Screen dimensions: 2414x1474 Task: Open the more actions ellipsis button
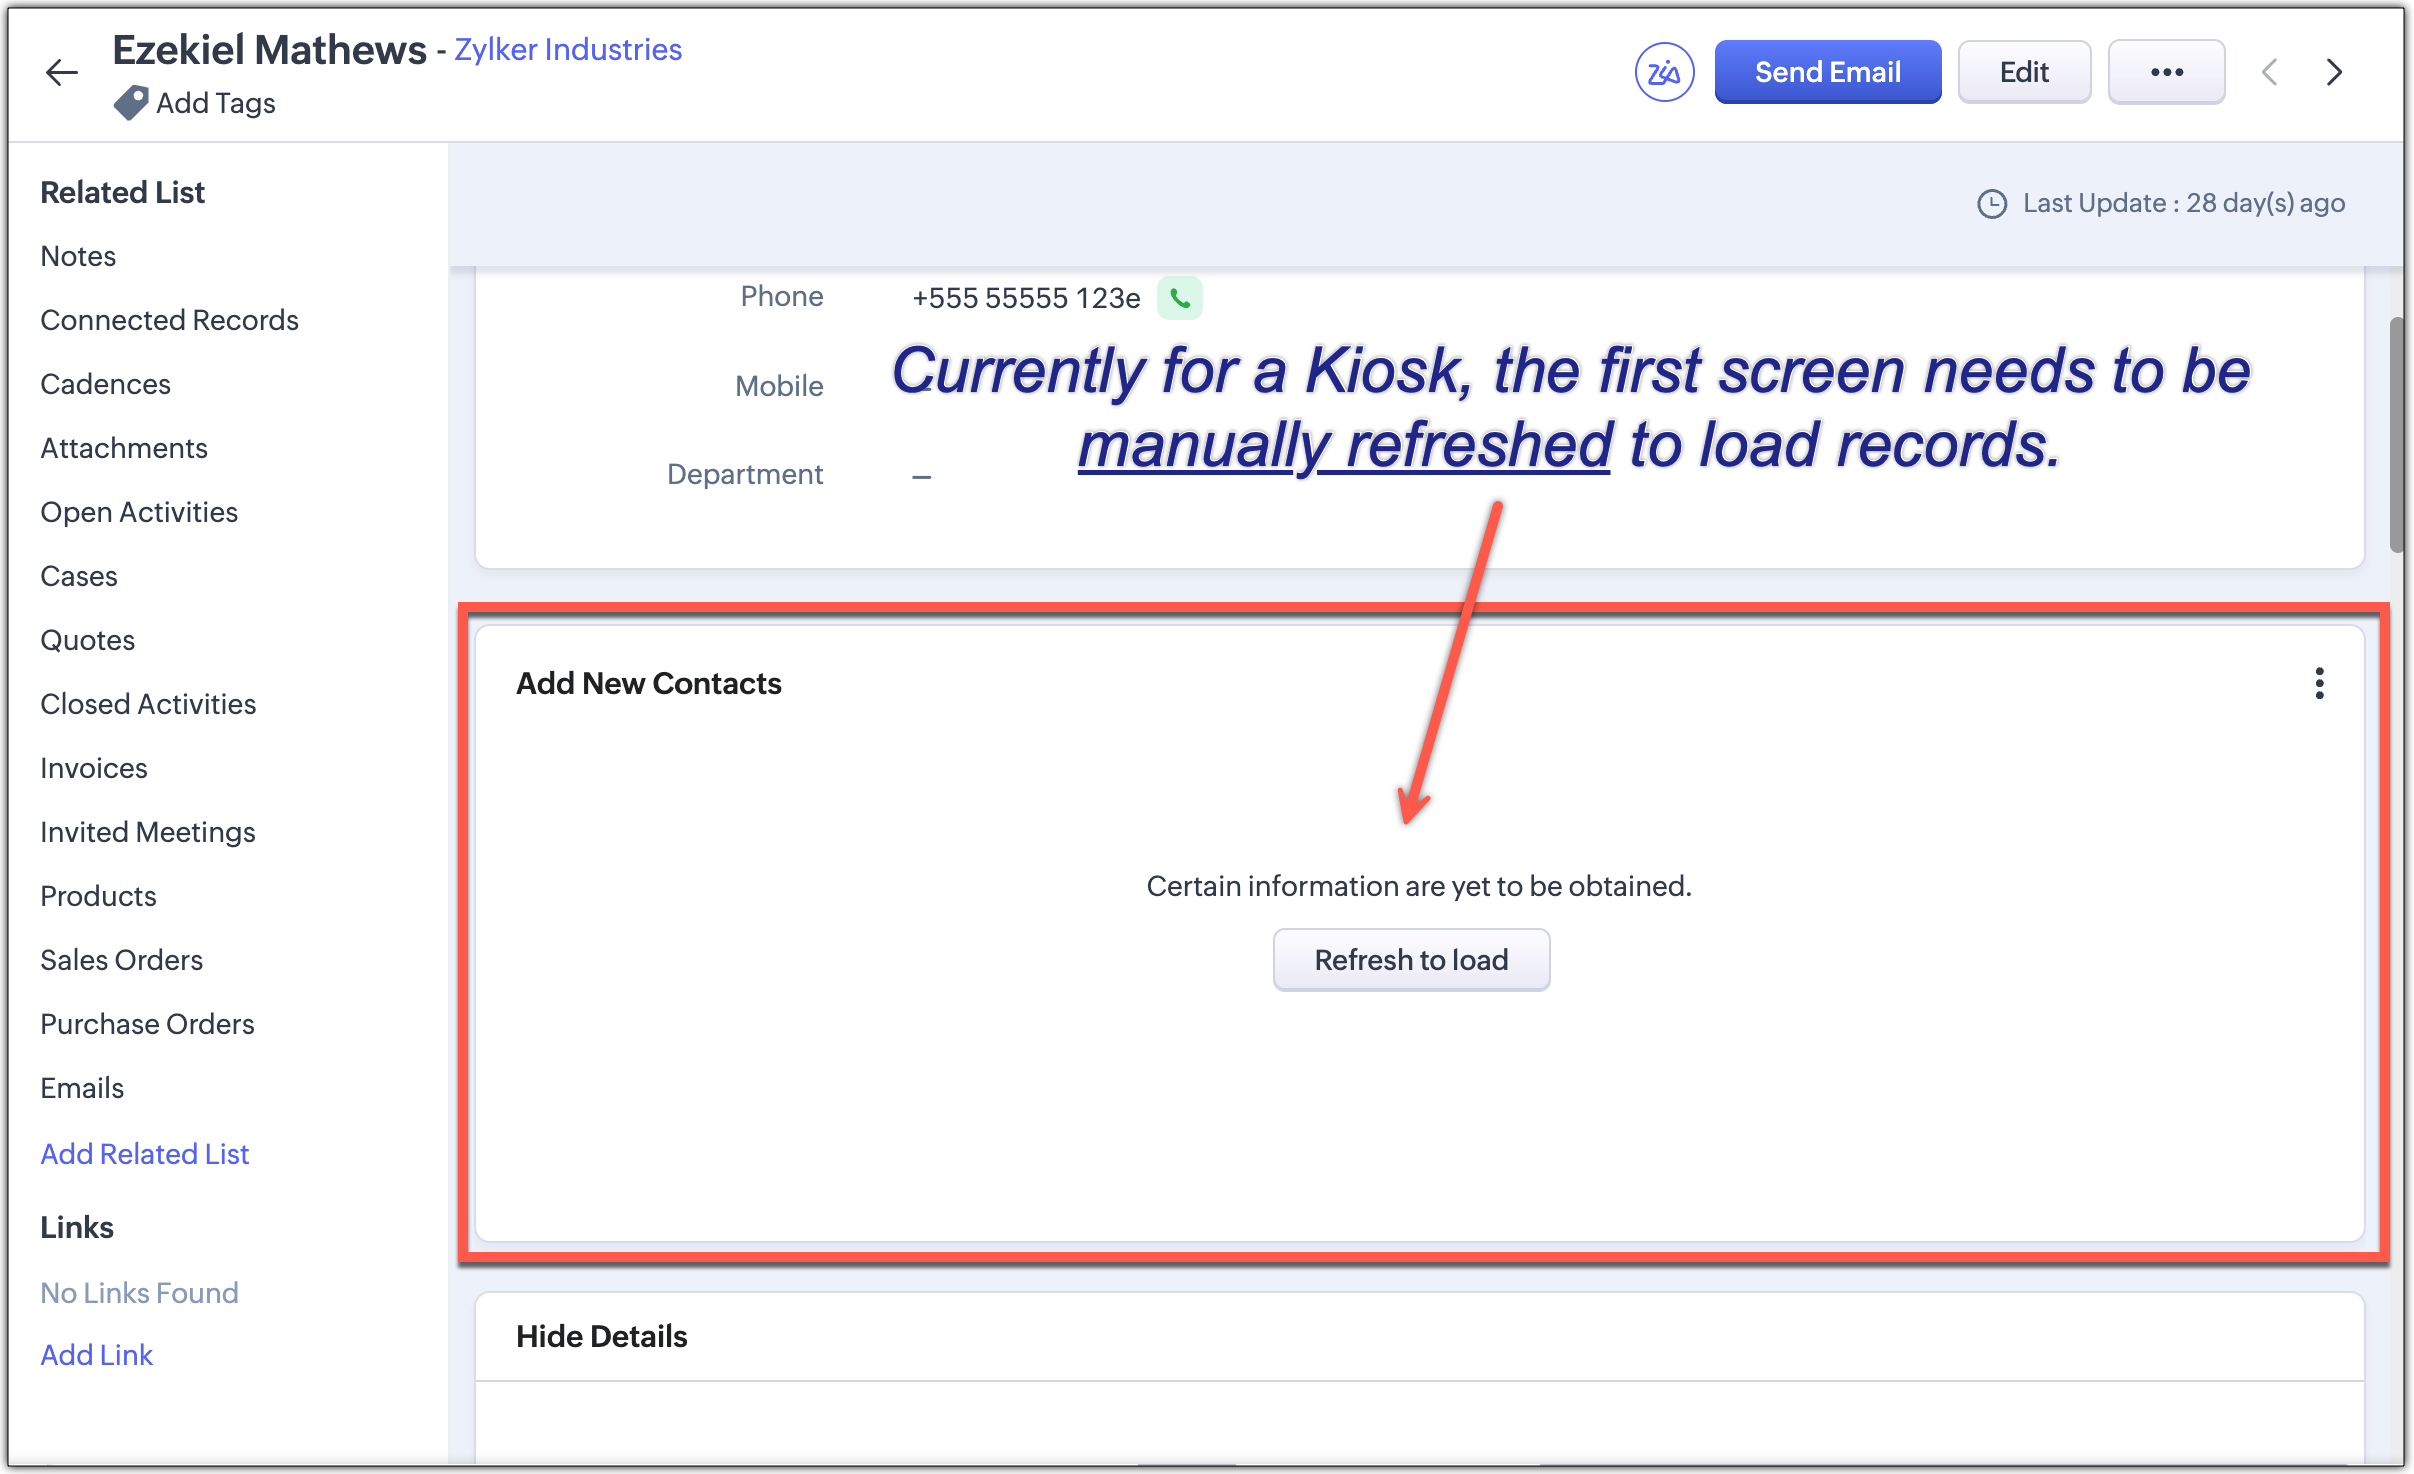coord(2166,72)
